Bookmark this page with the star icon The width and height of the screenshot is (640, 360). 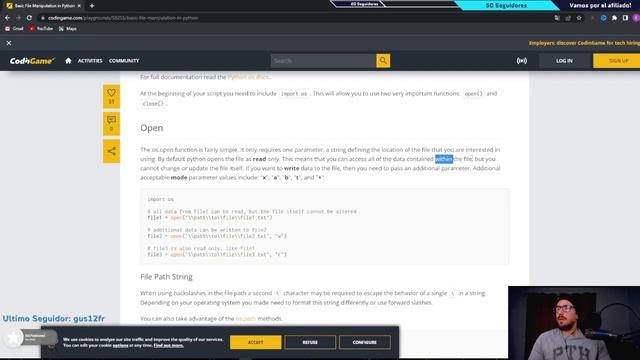(579, 18)
